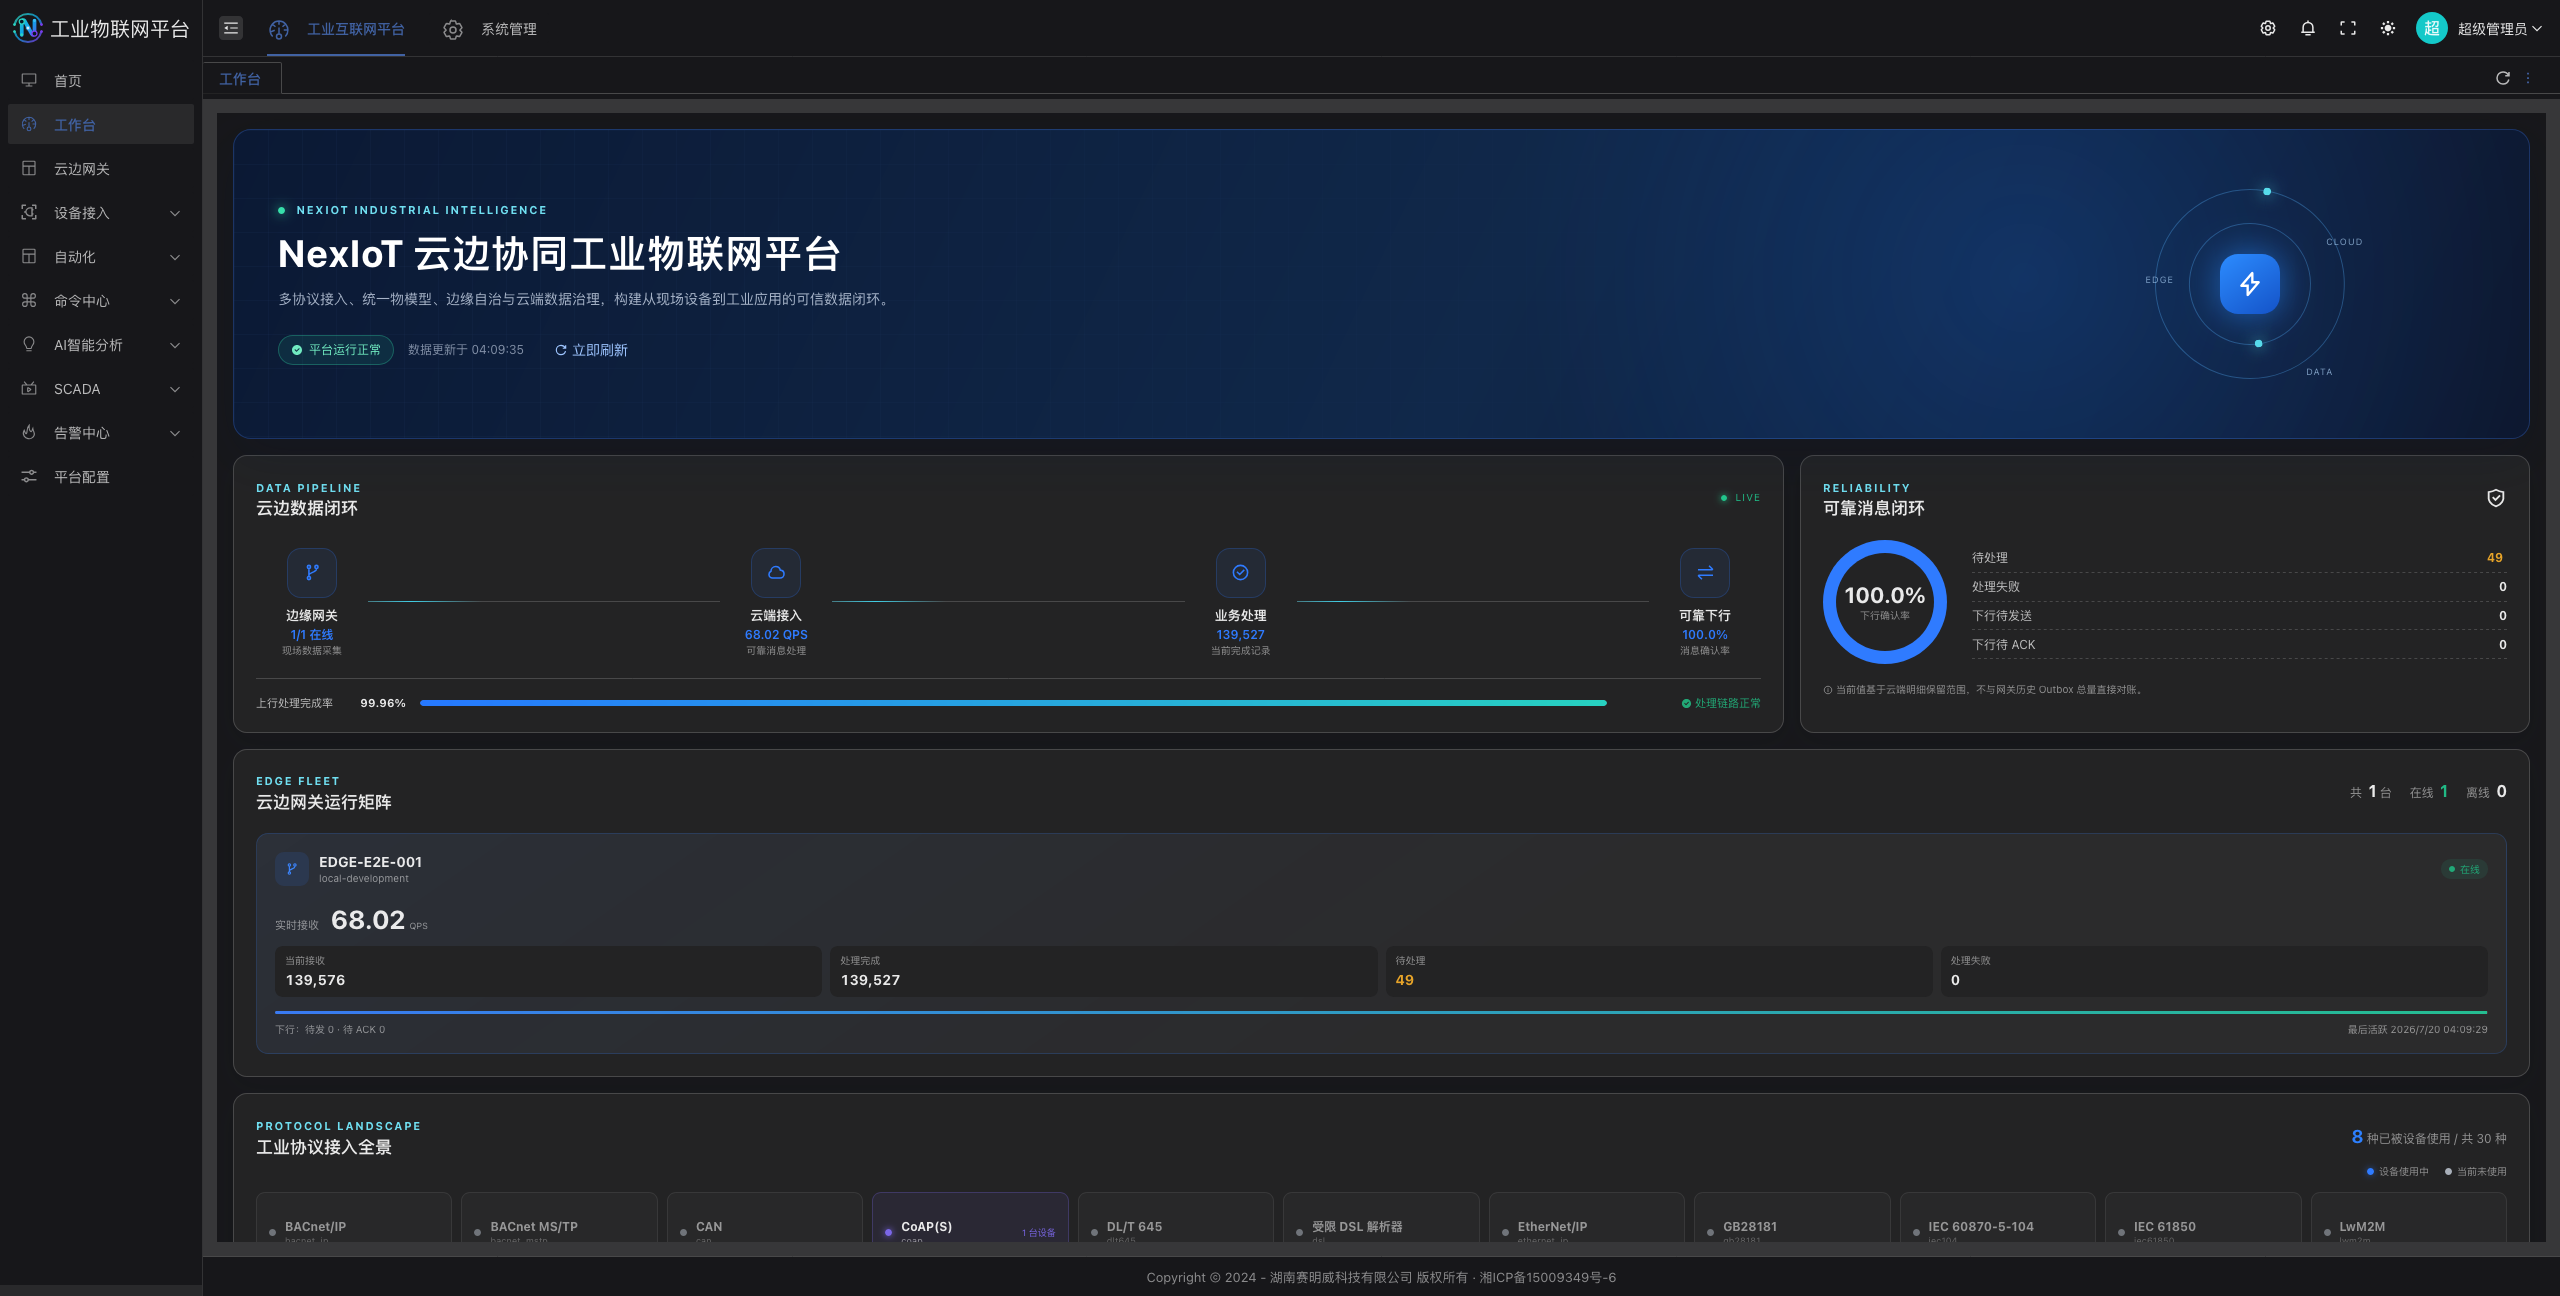Refresh the current tab page icon
2560x1296 pixels.
pos(2503,78)
